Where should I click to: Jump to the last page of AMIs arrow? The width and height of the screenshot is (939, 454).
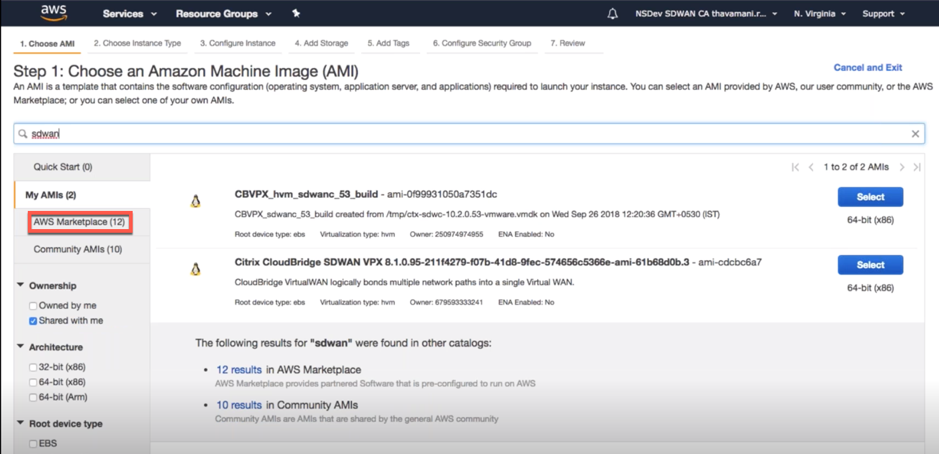[x=917, y=167]
